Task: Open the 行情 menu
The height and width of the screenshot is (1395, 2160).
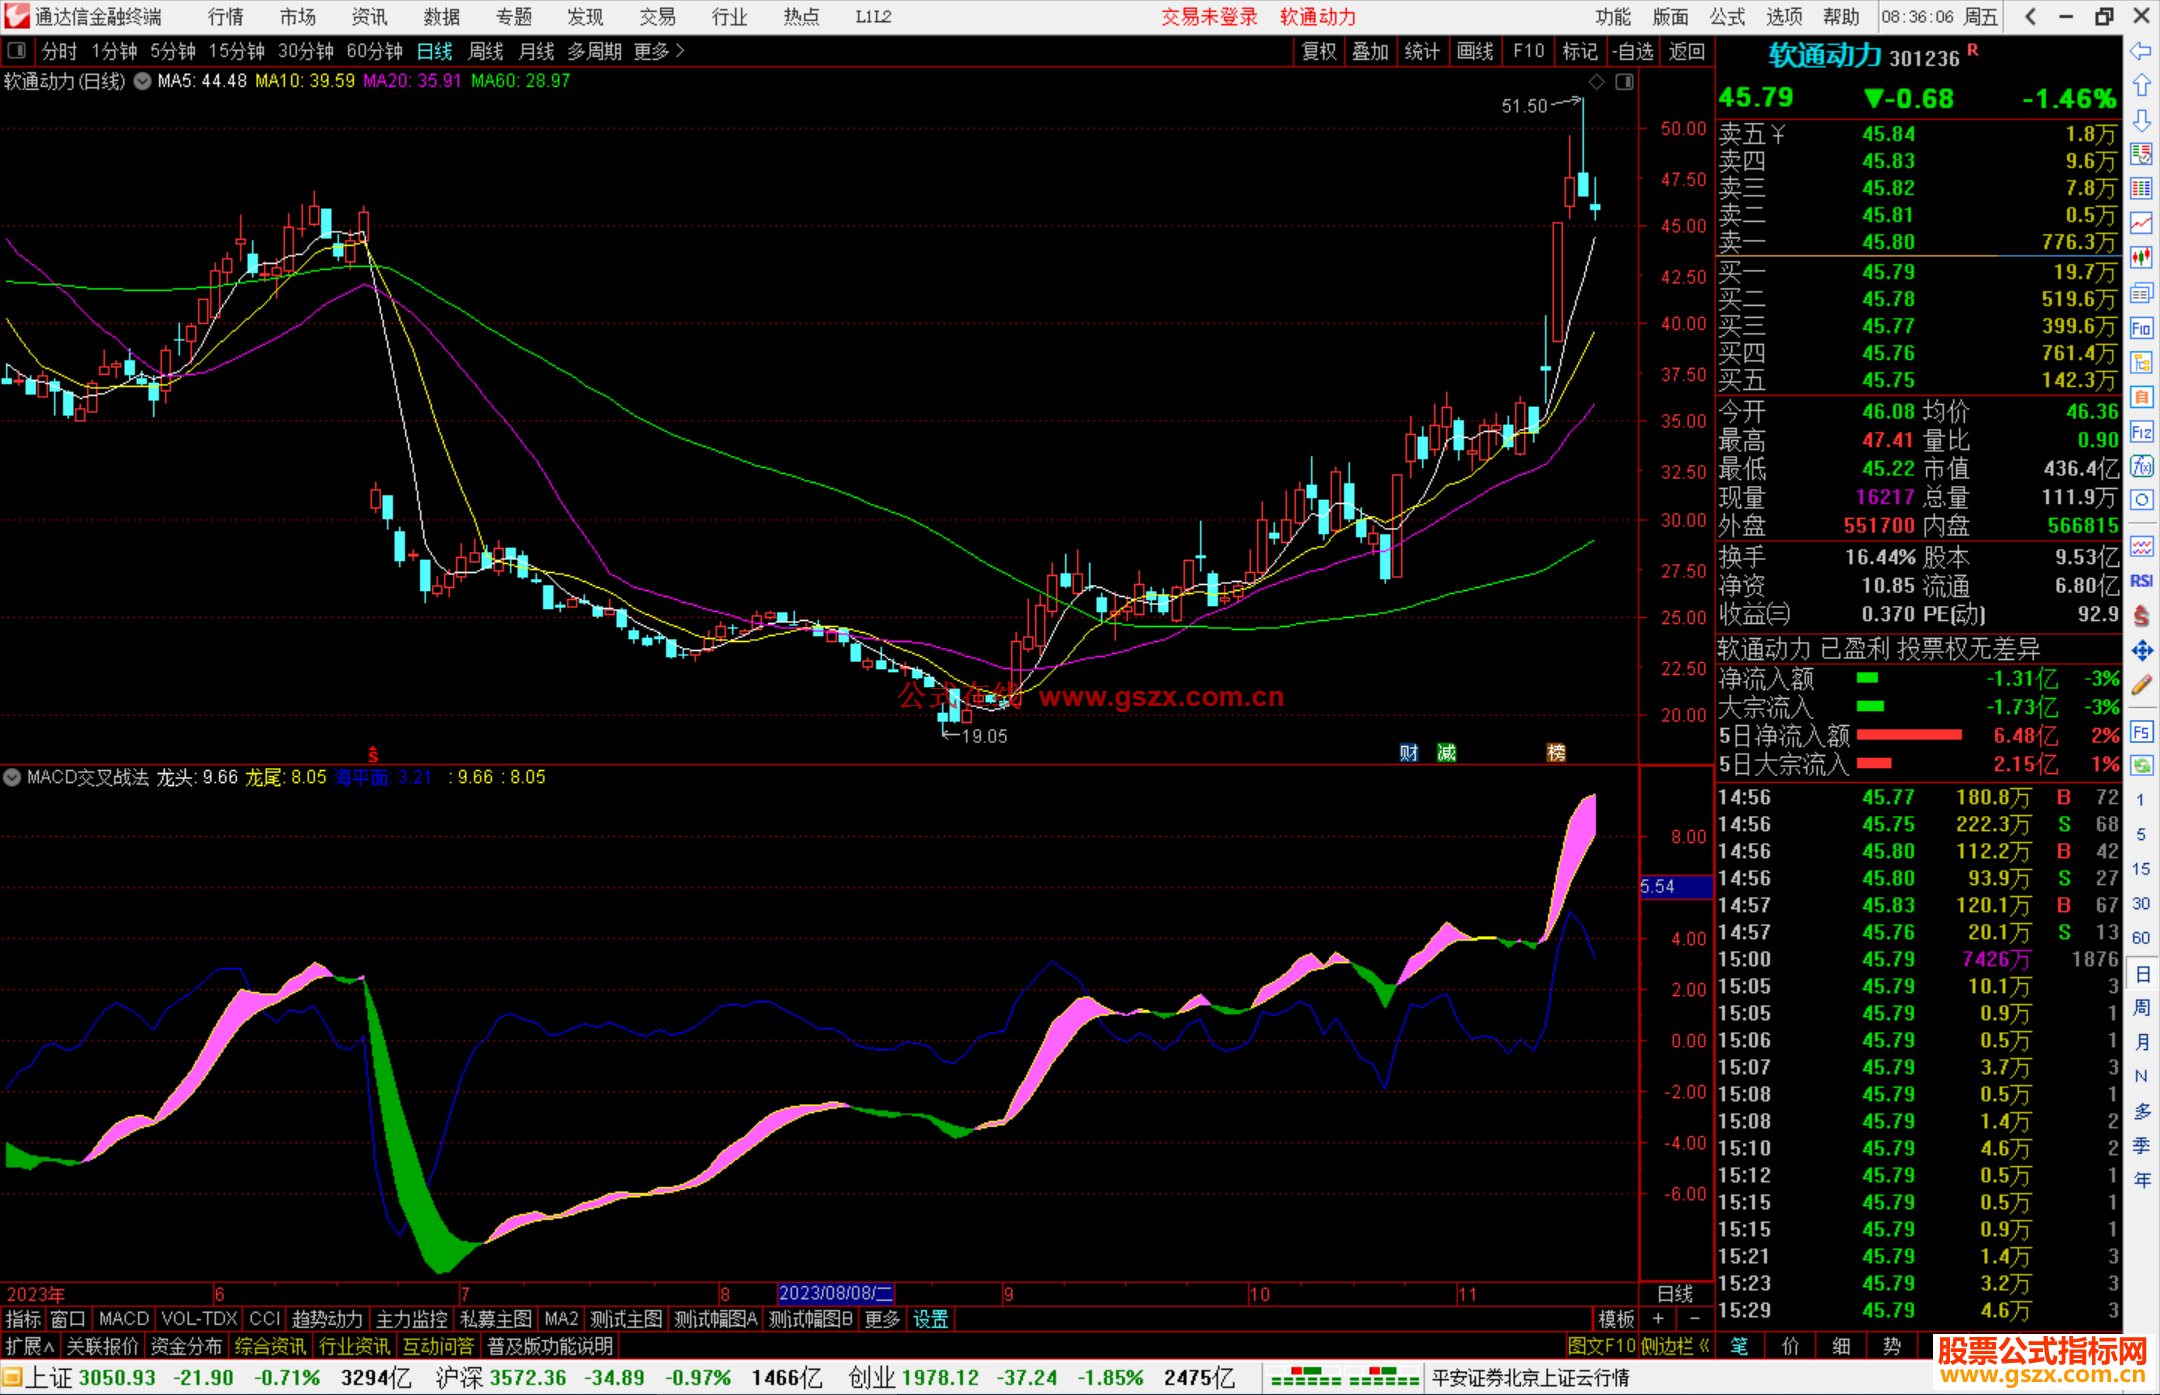Action: click(x=226, y=17)
